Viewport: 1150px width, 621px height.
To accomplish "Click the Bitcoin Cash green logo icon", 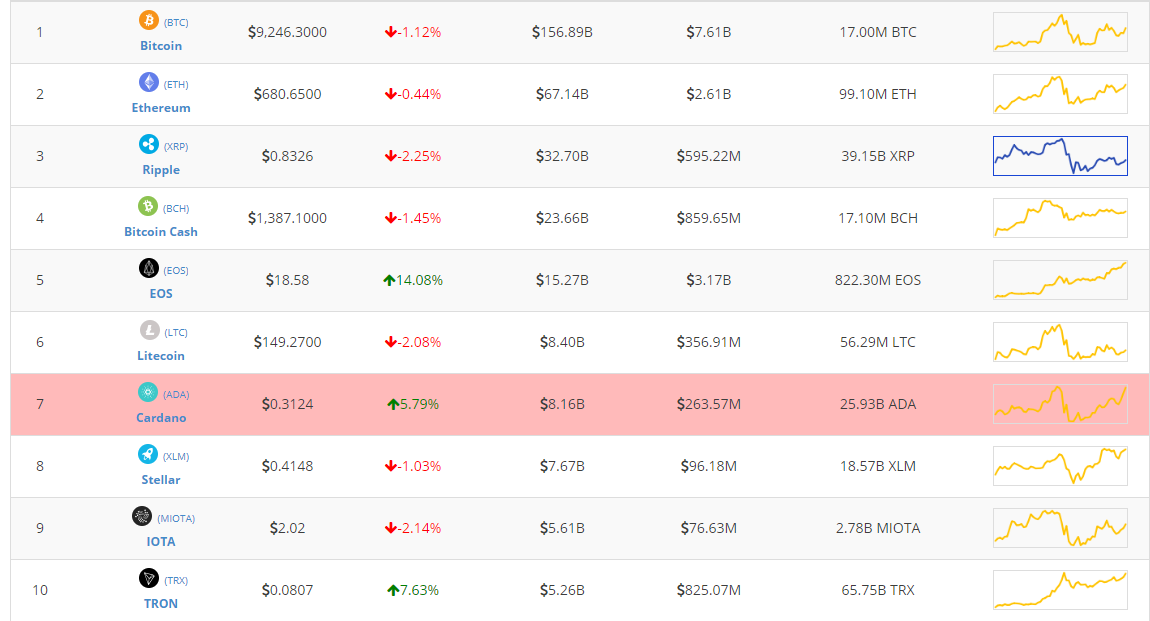I will point(148,206).
